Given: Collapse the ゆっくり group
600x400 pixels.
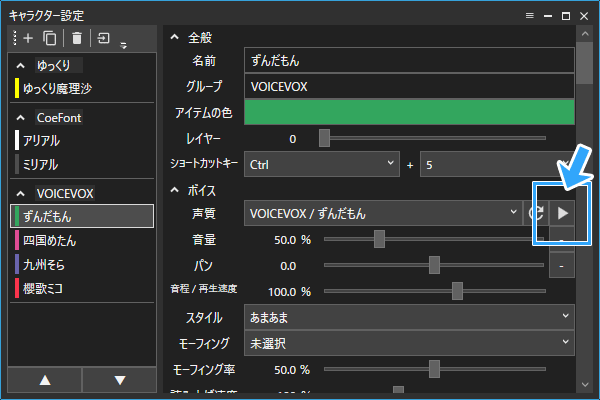Looking at the screenshot, I should click(x=21, y=66).
